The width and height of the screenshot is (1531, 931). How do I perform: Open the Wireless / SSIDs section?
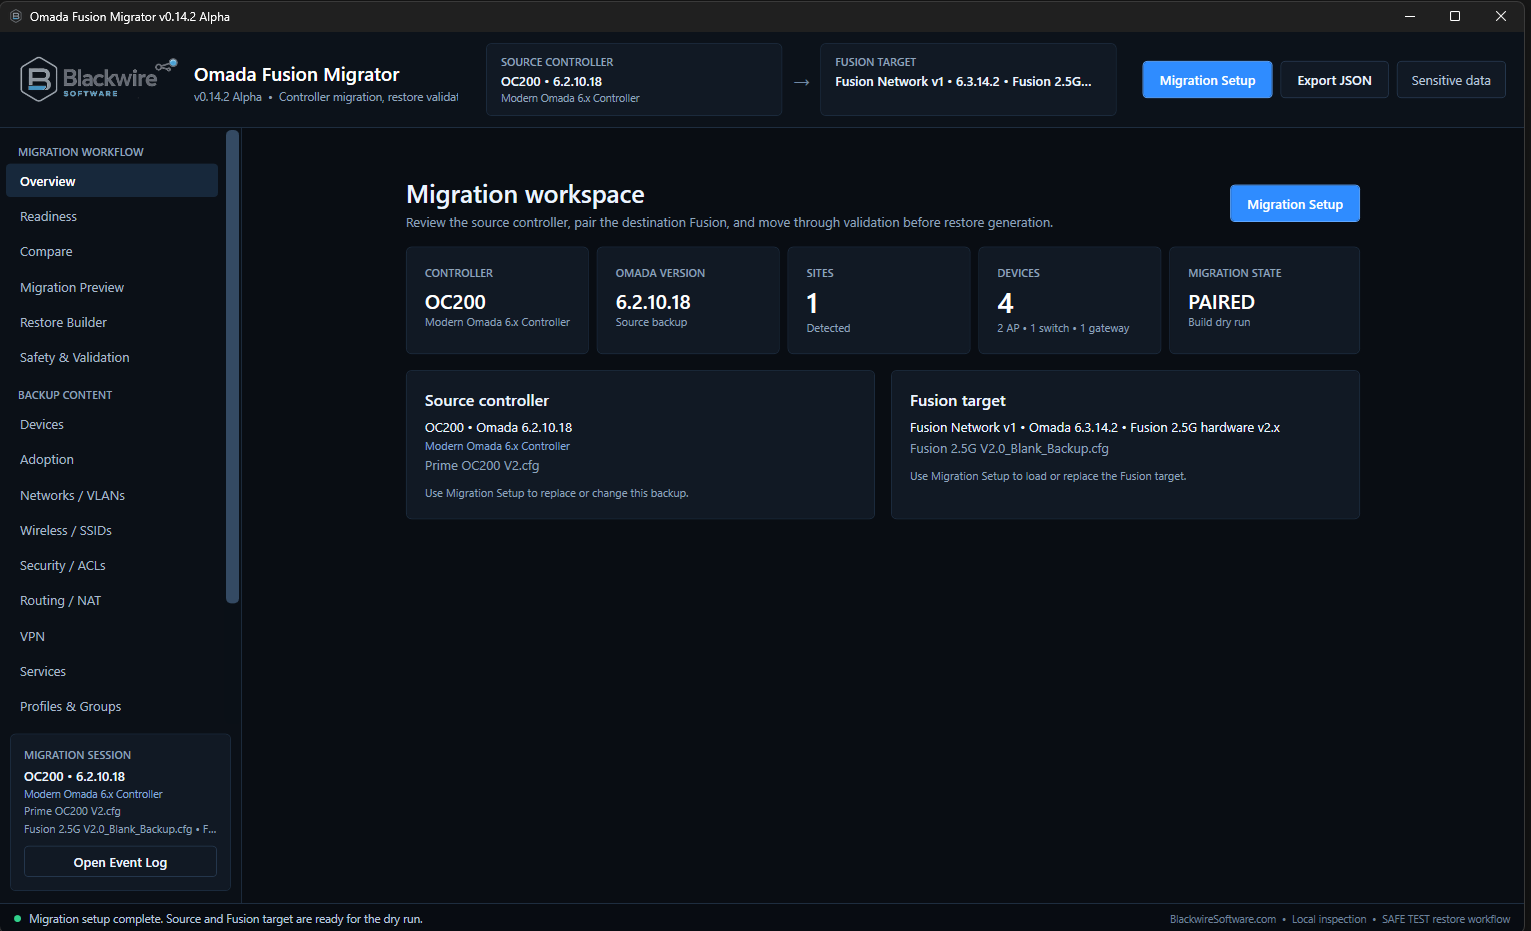tap(112, 530)
